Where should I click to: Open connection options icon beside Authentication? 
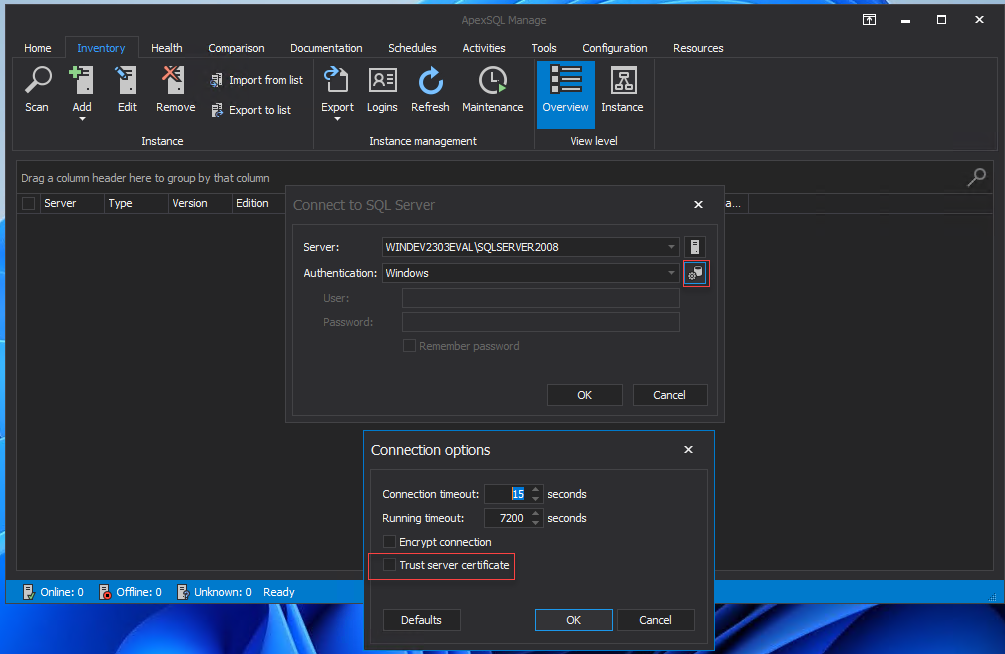pyautogui.click(x=695, y=273)
